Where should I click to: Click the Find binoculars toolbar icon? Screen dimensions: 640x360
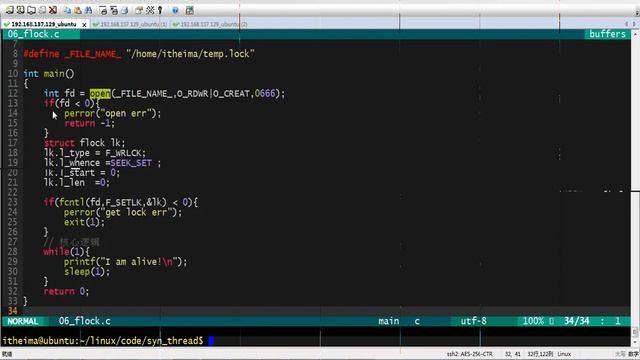[89, 10]
